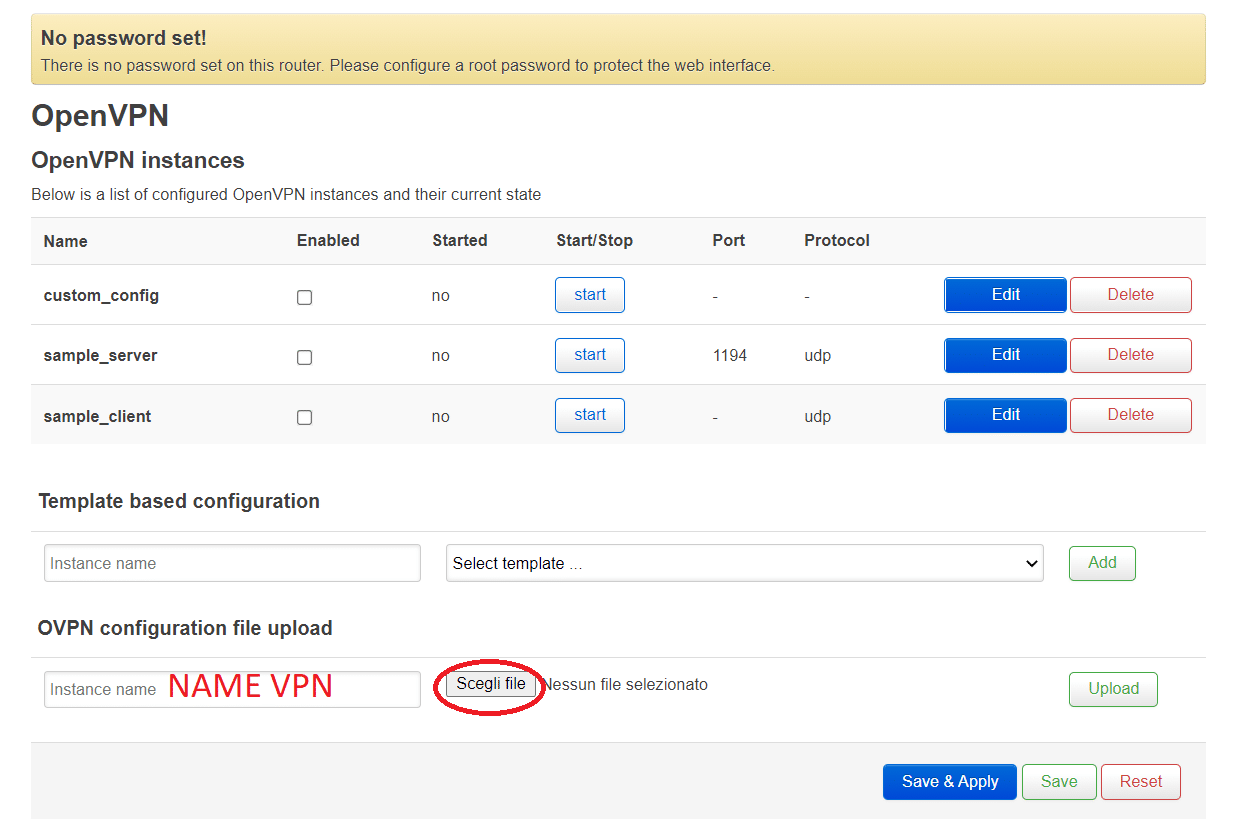This screenshot has height=819, width=1241.
Task: Delete the sample_server instance
Action: pyautogui.click(x=1130, y=355)
